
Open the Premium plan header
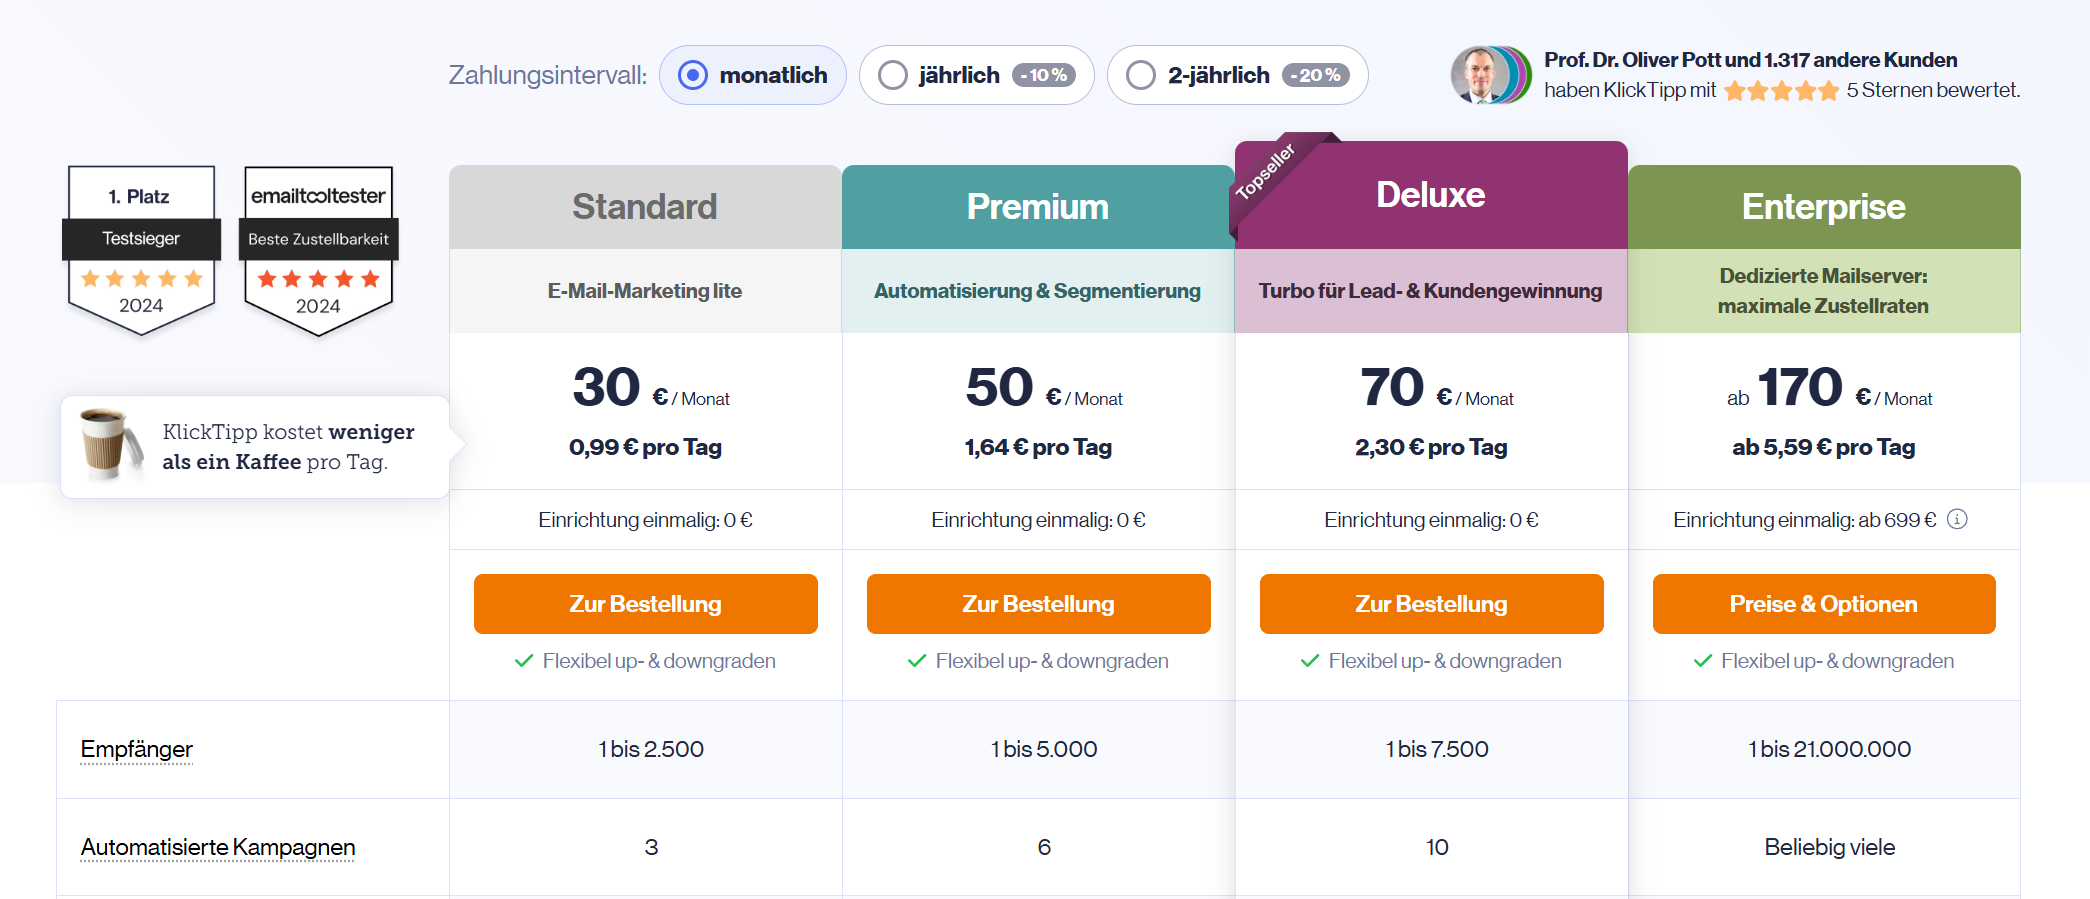1038,207
